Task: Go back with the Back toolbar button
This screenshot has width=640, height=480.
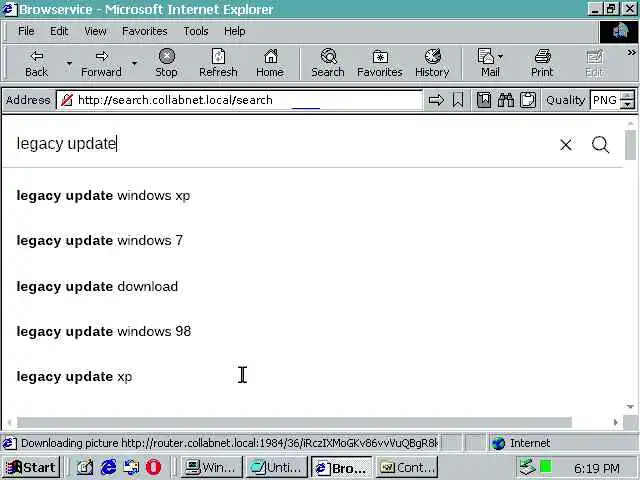Action: [36, 63]
